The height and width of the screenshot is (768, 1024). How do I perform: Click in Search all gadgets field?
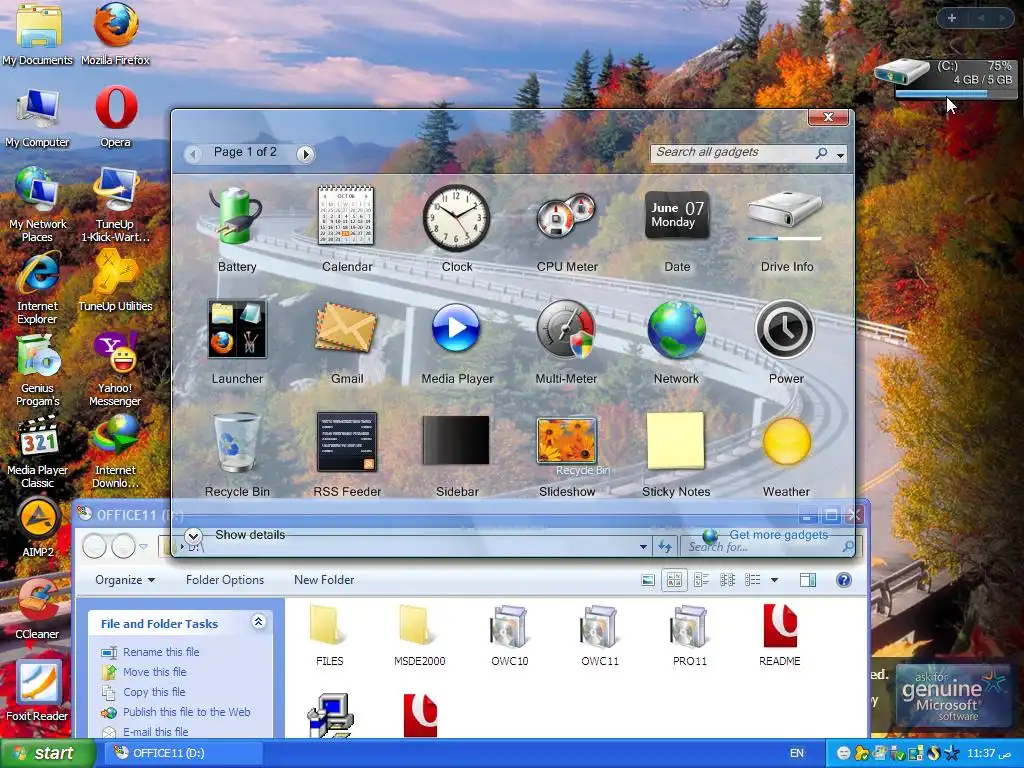pos(731,153)
